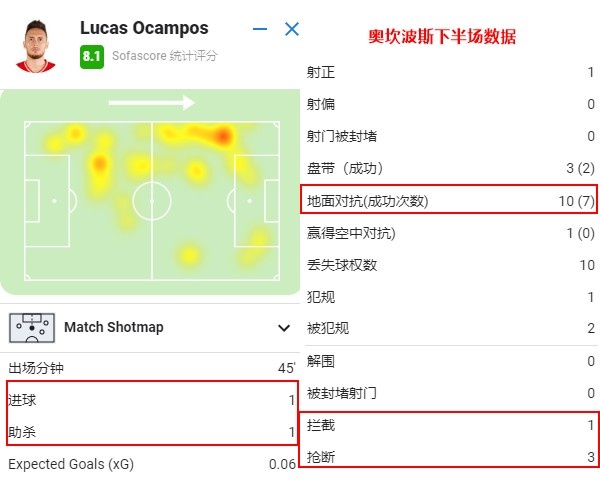Click the red 奥坎波斯下半场数据 title

pos(442,36)
